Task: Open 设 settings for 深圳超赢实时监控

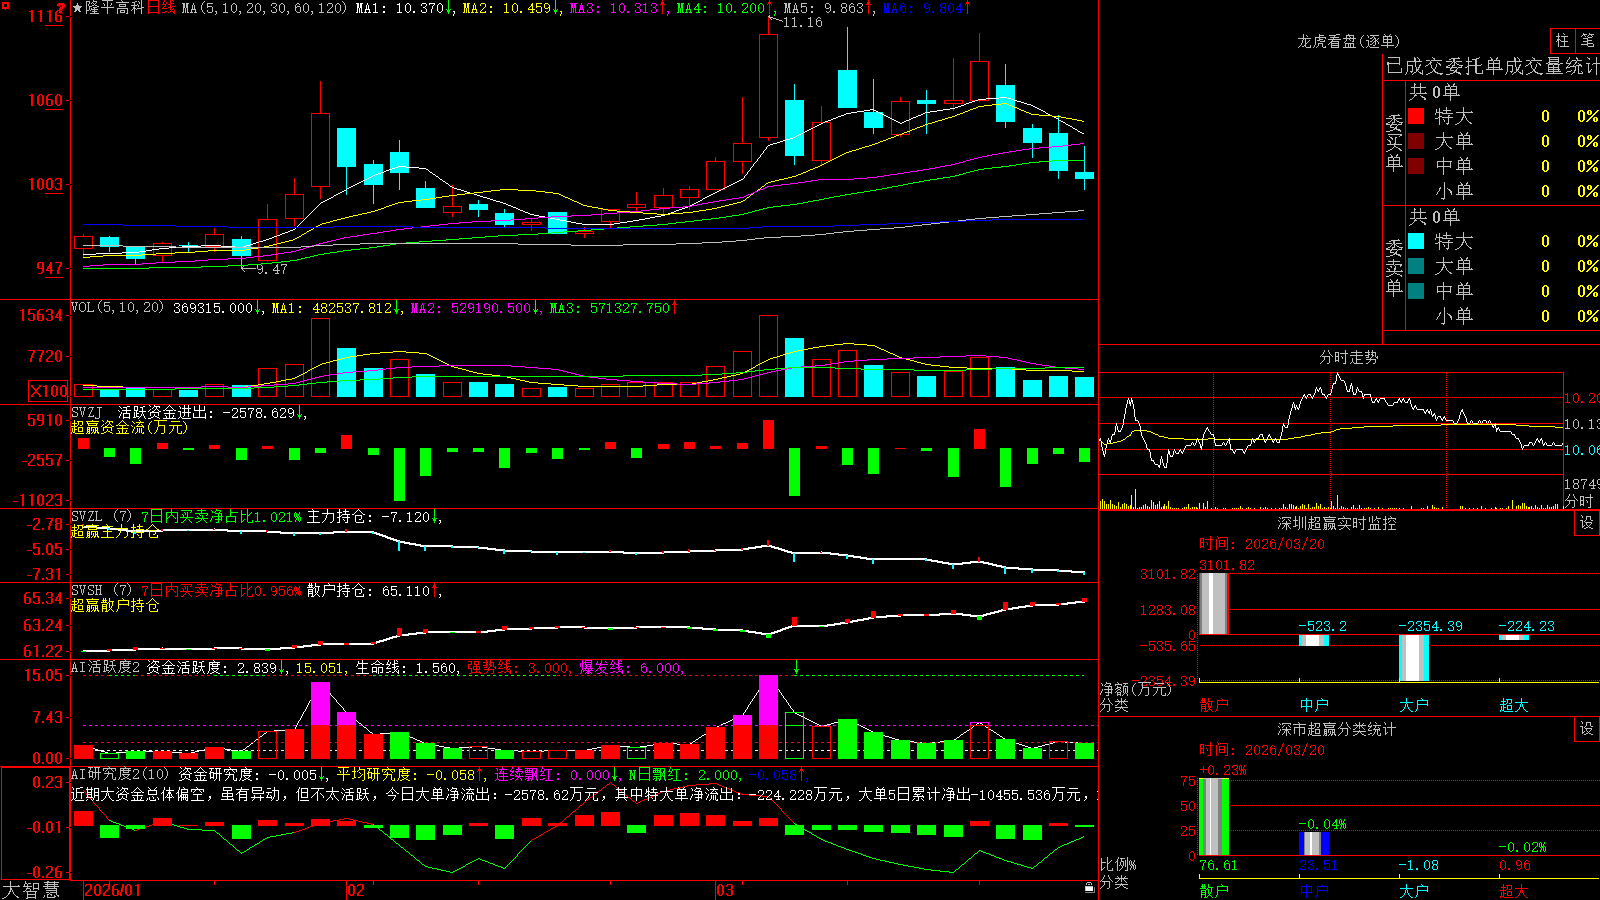Action: click(x=1587, y=523)
